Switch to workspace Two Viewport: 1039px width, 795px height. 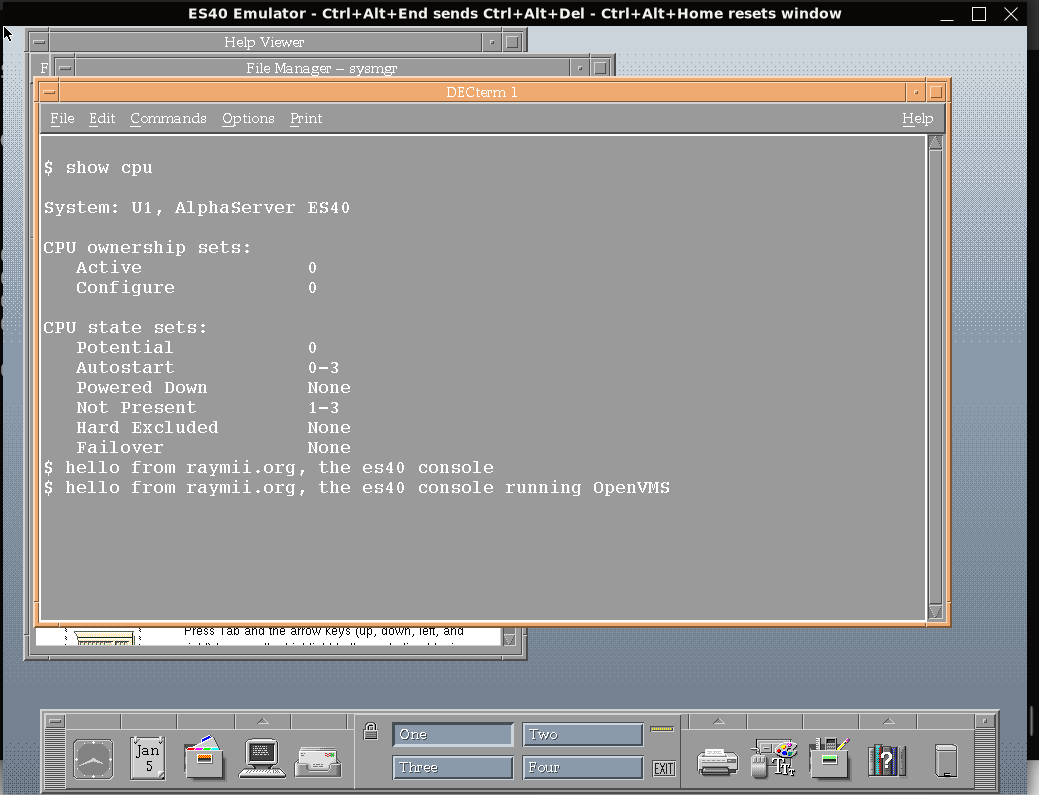582,734
